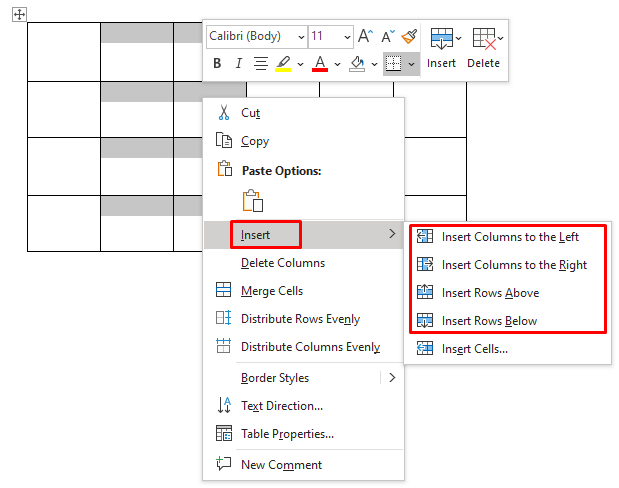This screenshot has width=619, height=488.
Task: Toggle italic formatting
Action: tap(239, 64)
